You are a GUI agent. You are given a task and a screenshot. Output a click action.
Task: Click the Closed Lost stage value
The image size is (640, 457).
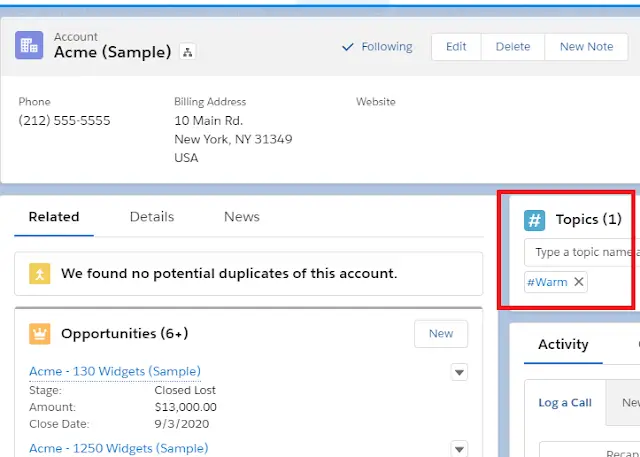tap(185, 390)
